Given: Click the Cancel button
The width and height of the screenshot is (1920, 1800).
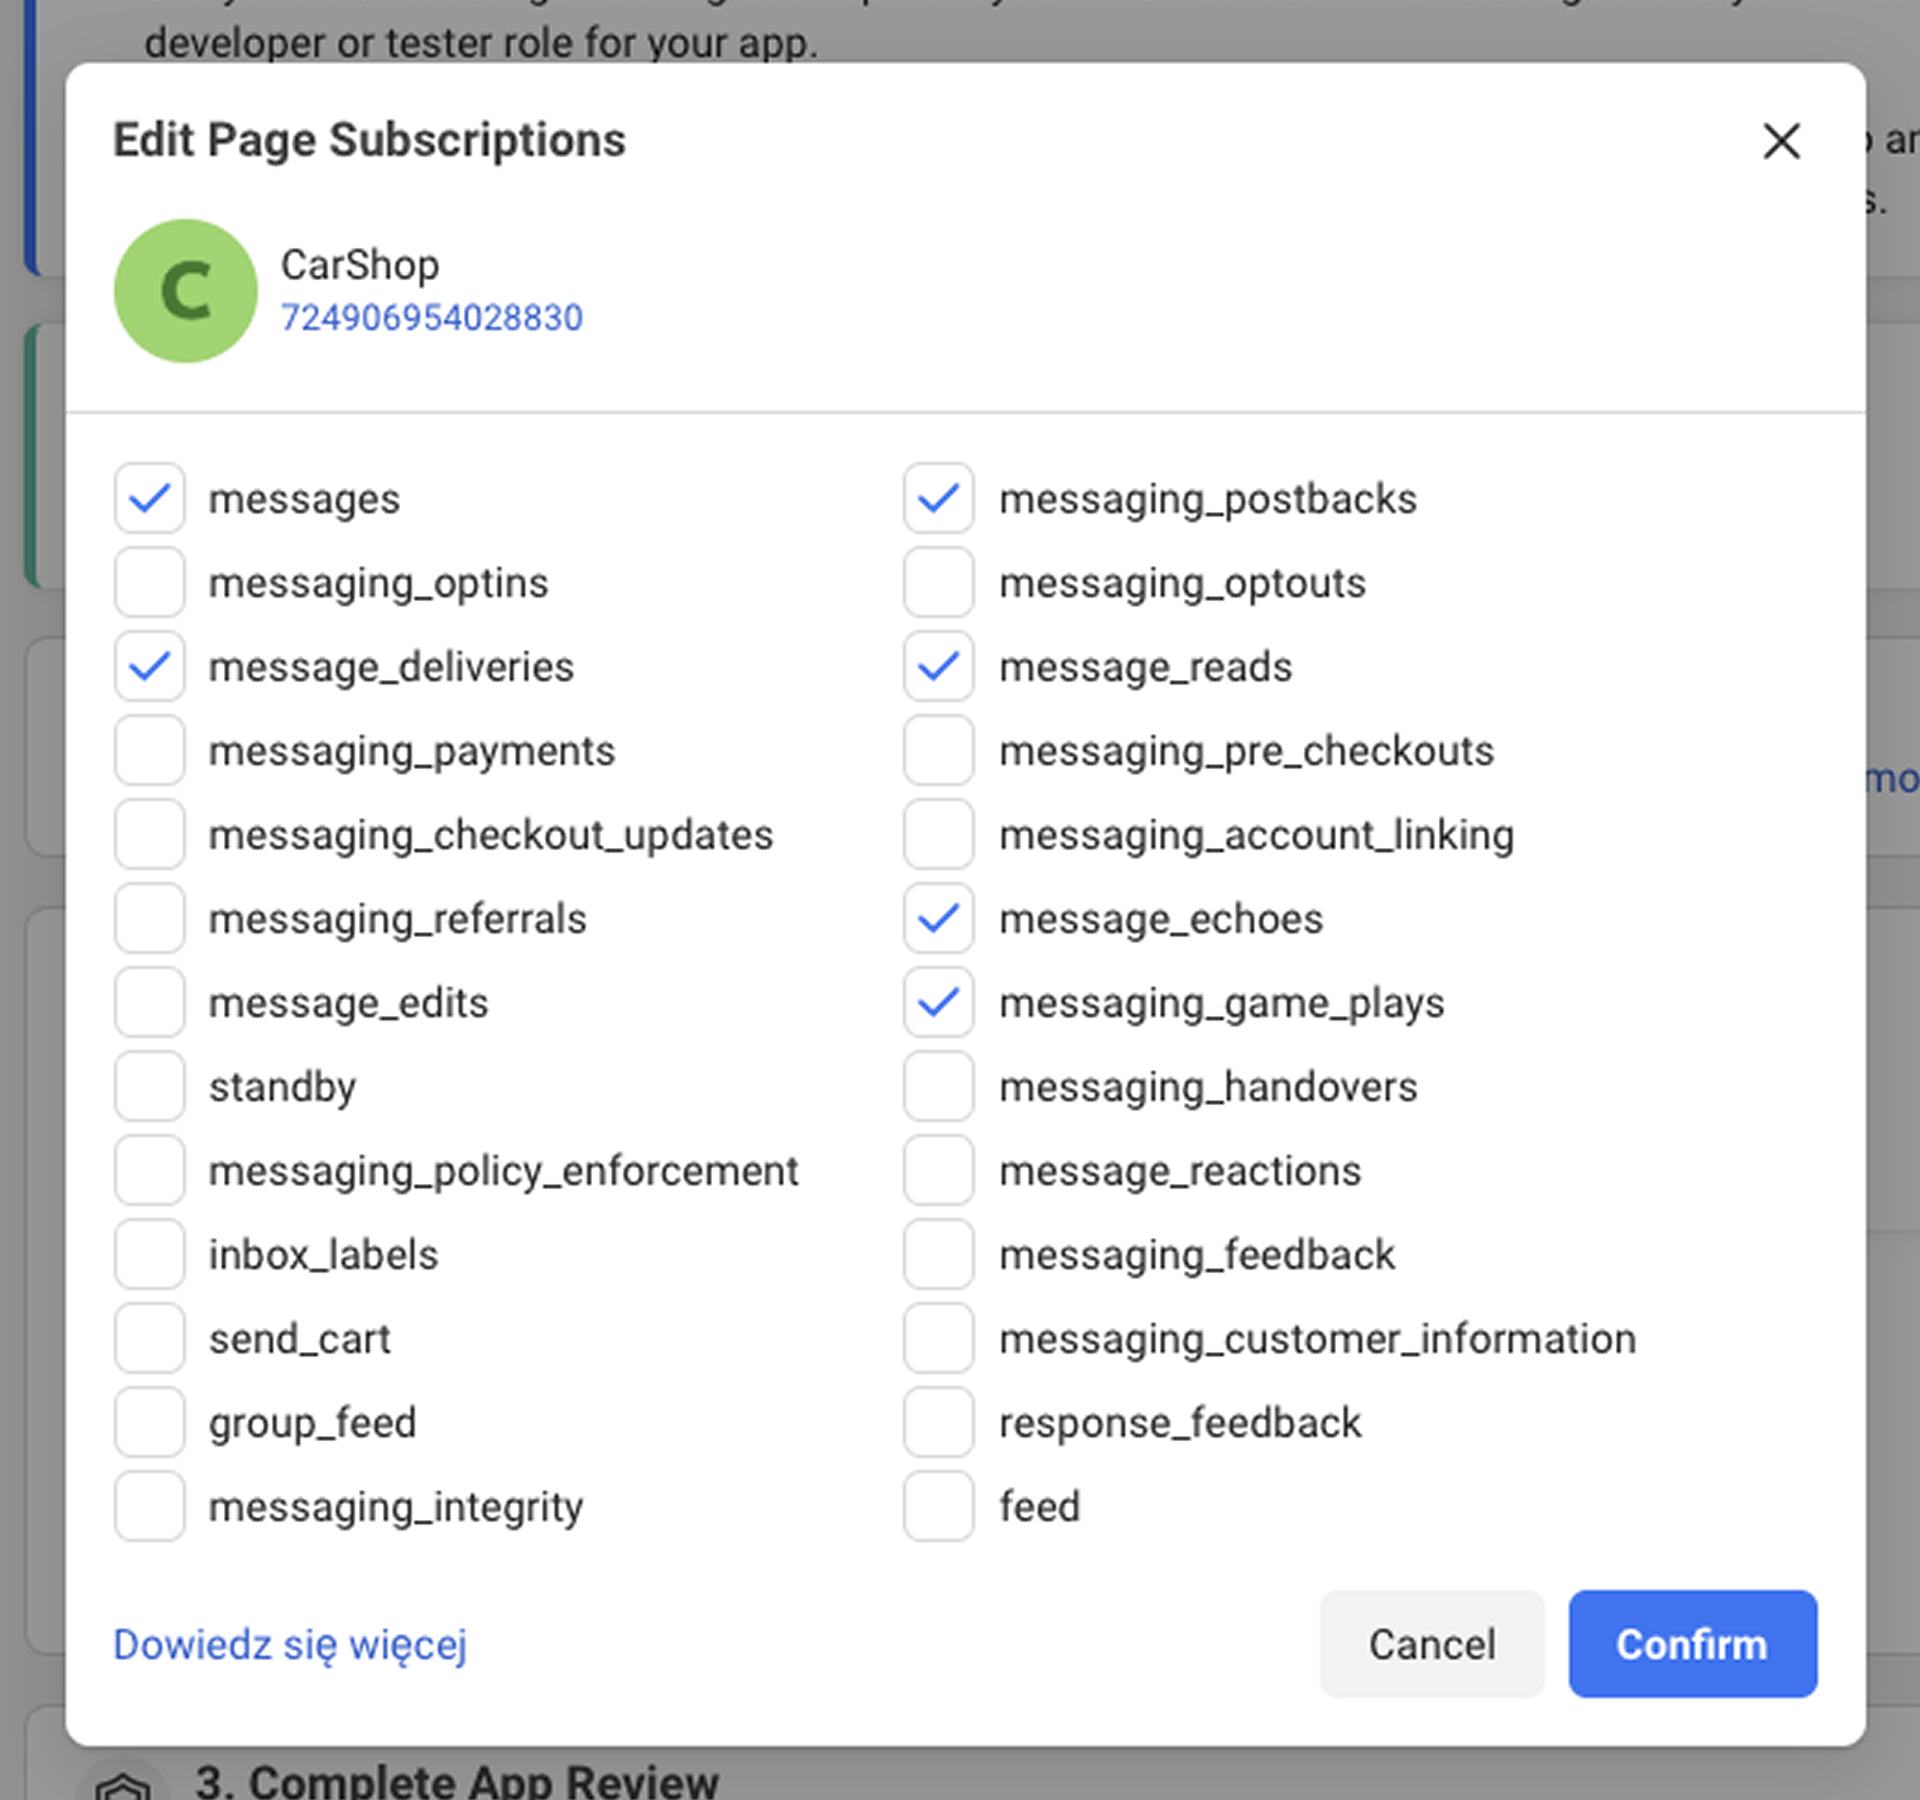Looking at the screenshot, I should pyautogui.click(x=1432, y=1644).
